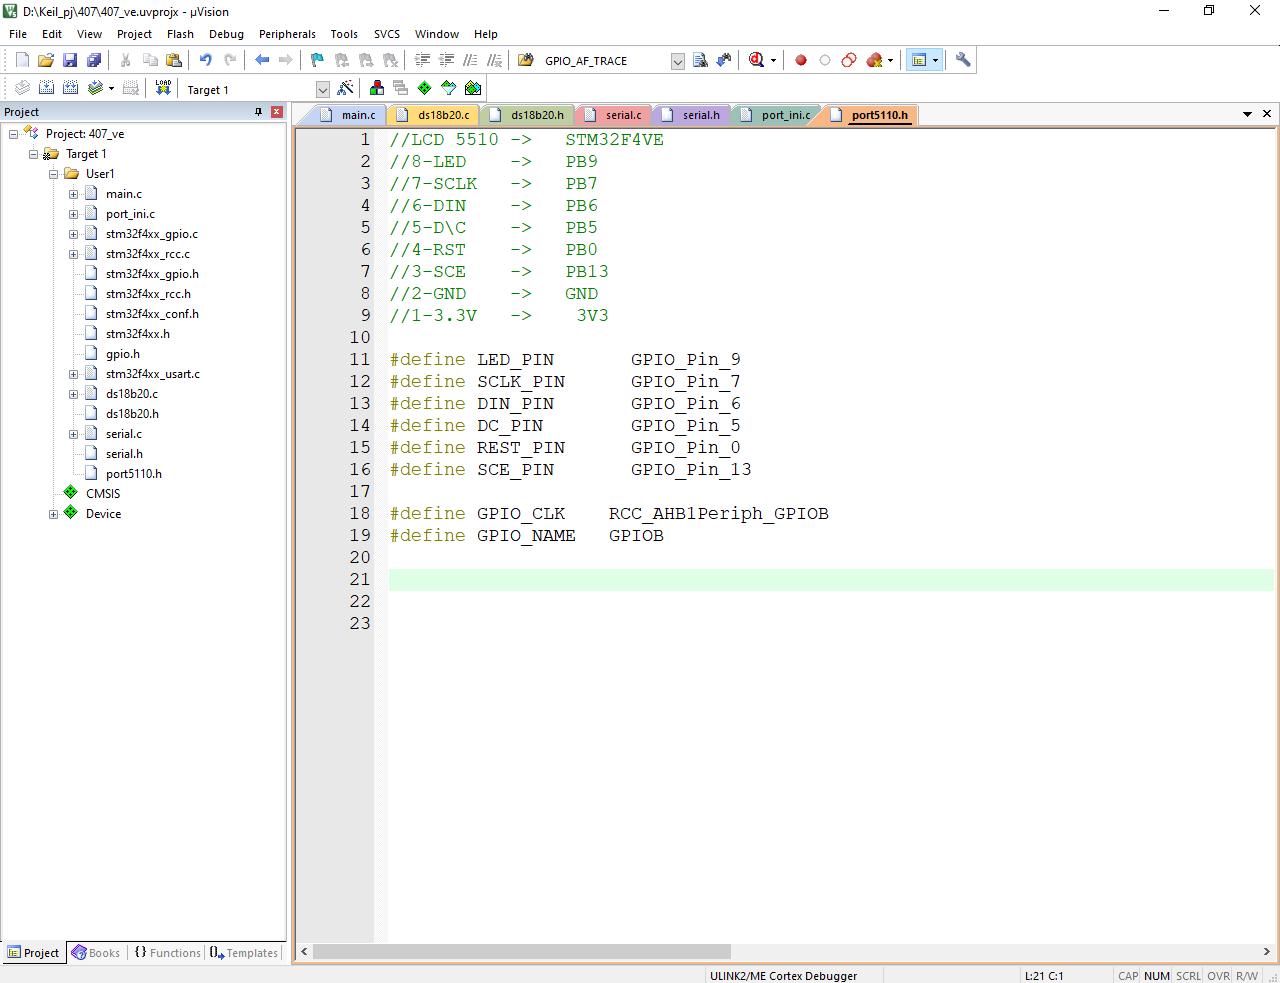
Task: Show the Functions panel tab
Action: (167, 953)
